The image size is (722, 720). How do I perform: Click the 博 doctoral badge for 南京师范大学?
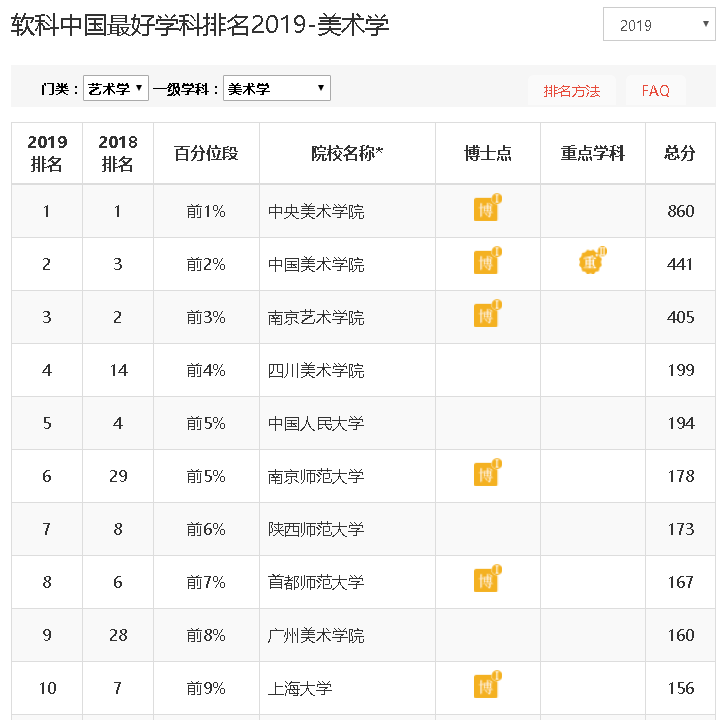point(487,473)
